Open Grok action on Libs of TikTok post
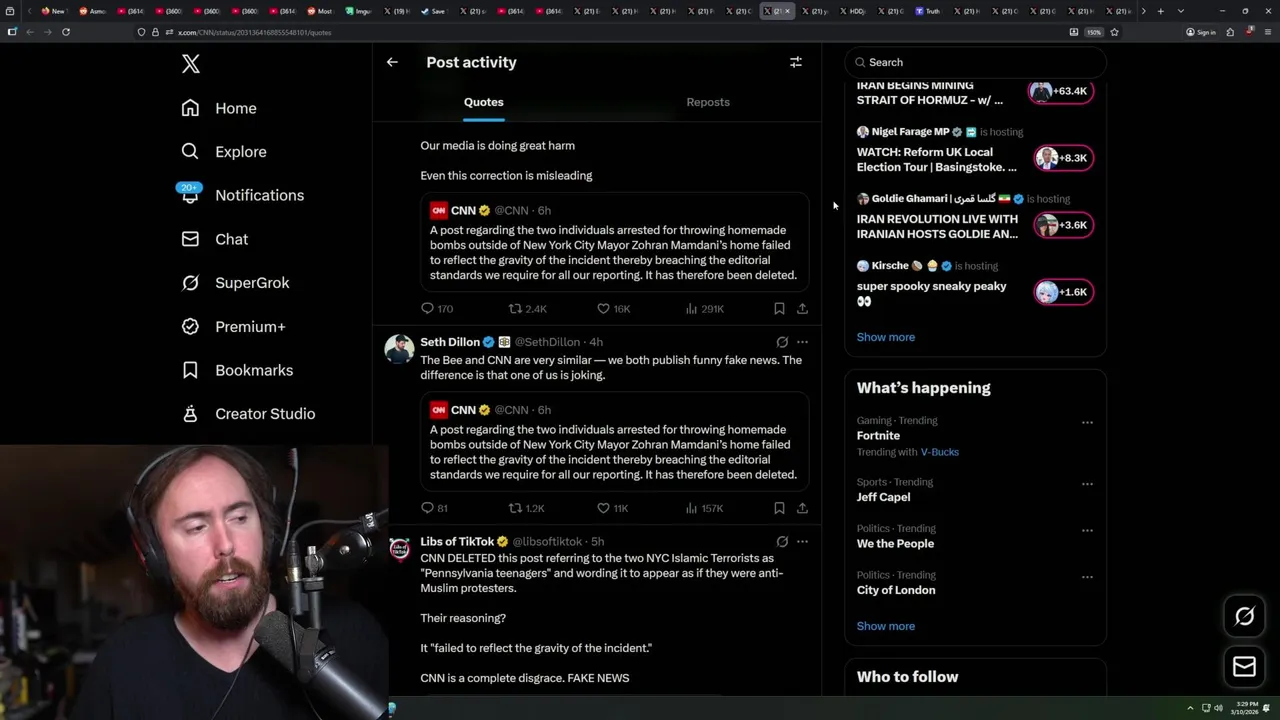This screenshot has width=1280, height=720. (x=782, y=542)
